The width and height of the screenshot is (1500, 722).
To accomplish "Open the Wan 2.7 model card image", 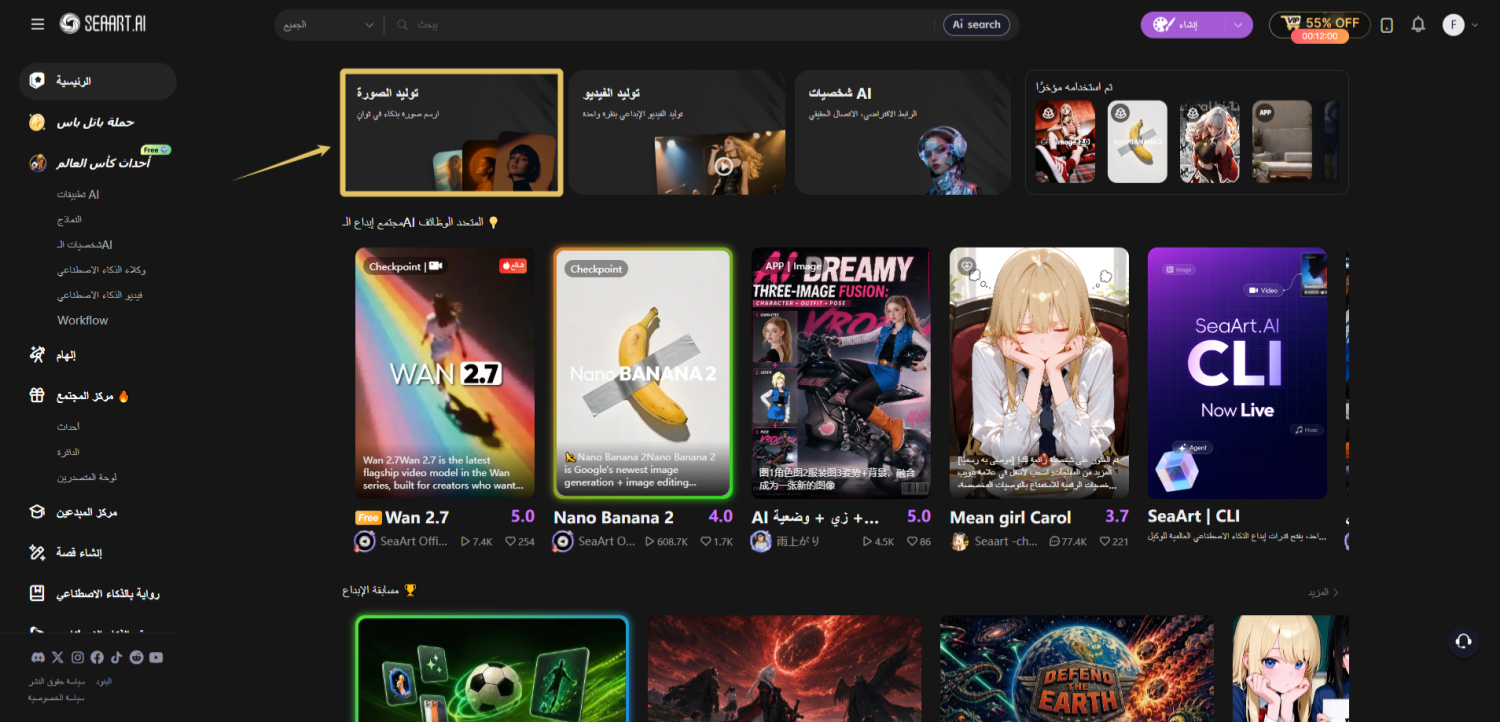I will pyautogui.click(x=445, y=373).
